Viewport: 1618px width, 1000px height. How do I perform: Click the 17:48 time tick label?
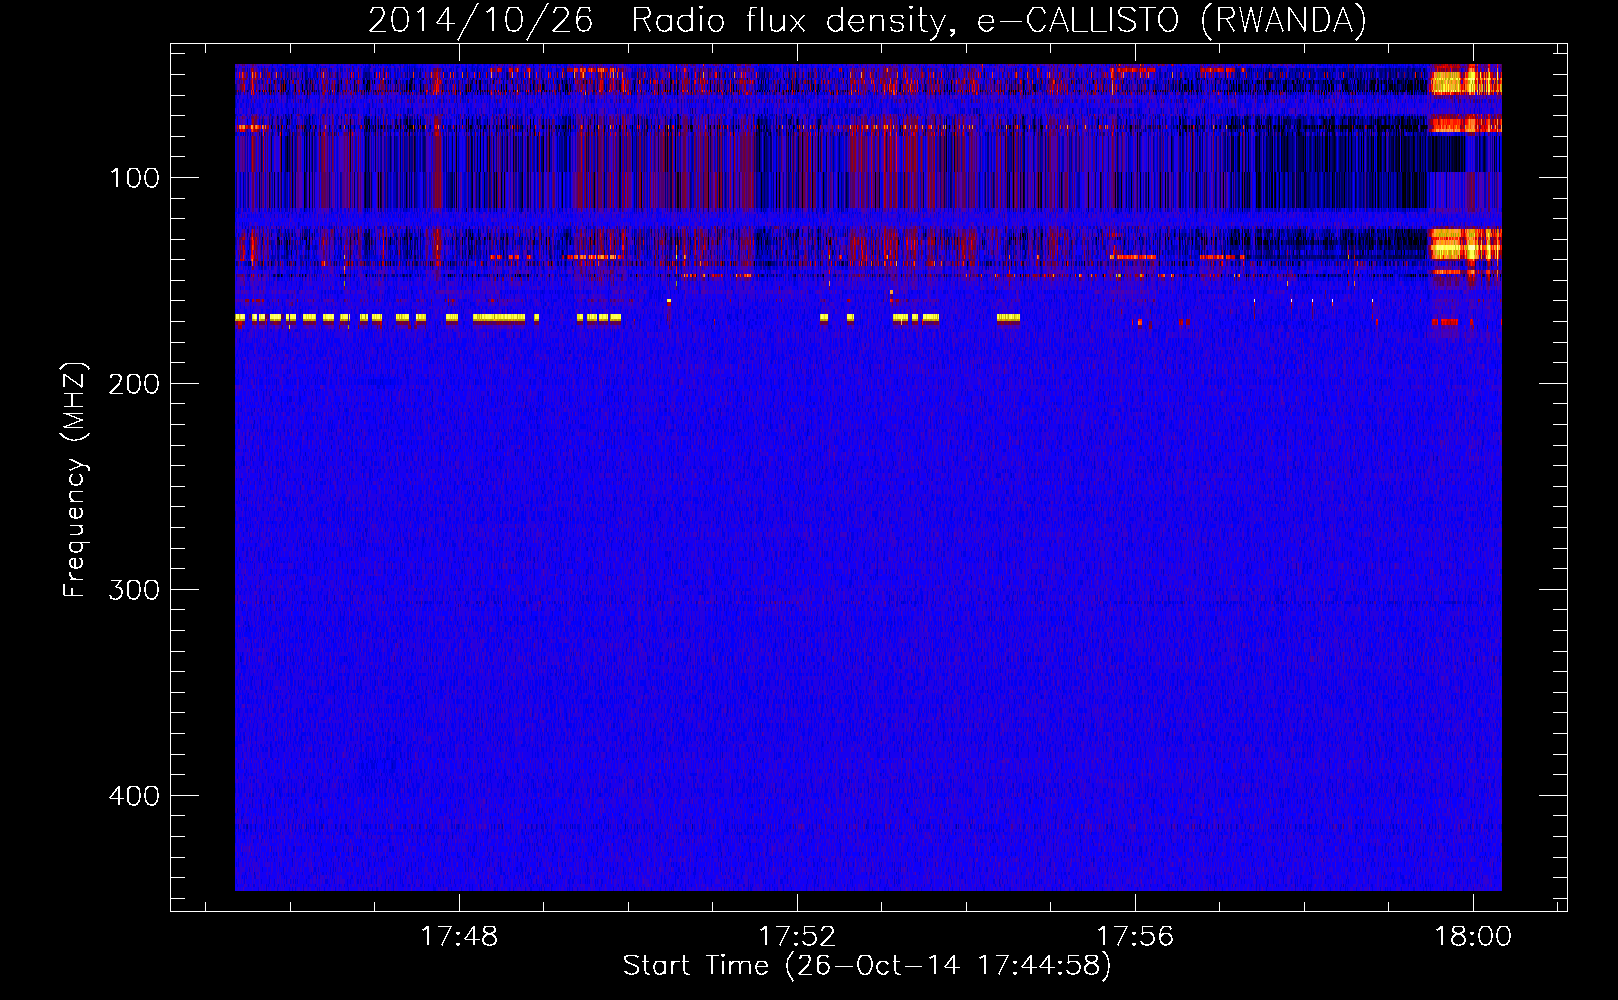pyautogui.click(x=459, y=937)
